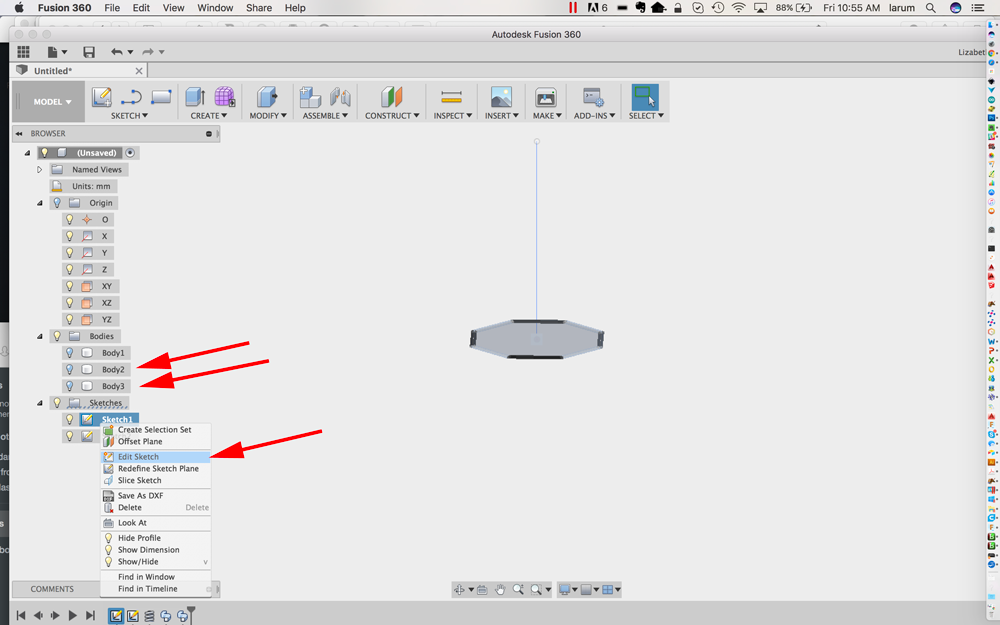Image resolution: width=1000 pixels, height=625 pixels.
Task: Toggle visibility of XZ plane
Action: [x=70, y=303]
